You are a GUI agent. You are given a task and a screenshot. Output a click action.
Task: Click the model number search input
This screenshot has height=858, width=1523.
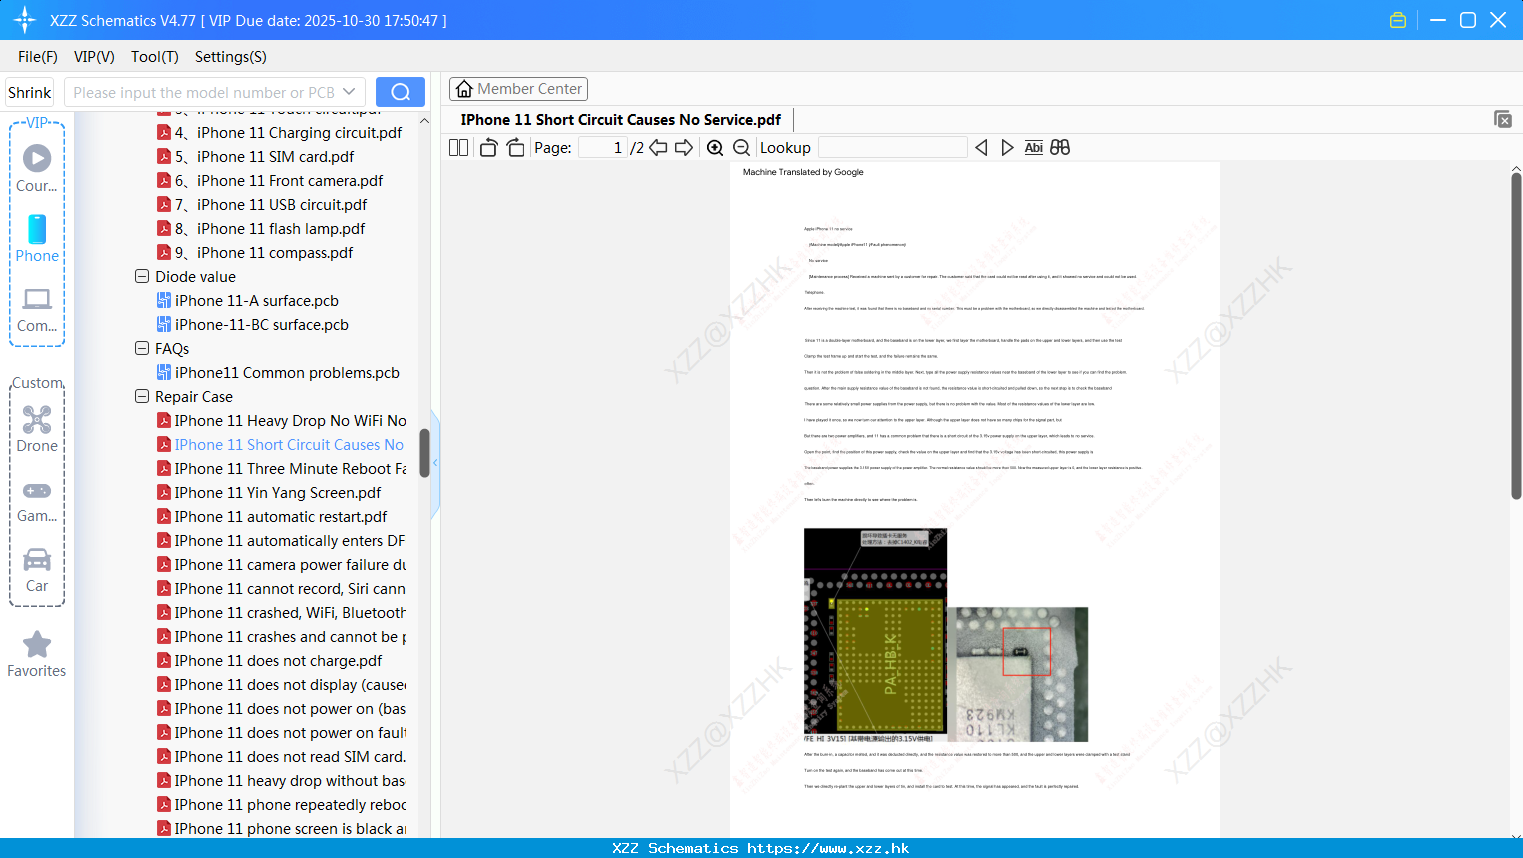(x=204, y=92)
